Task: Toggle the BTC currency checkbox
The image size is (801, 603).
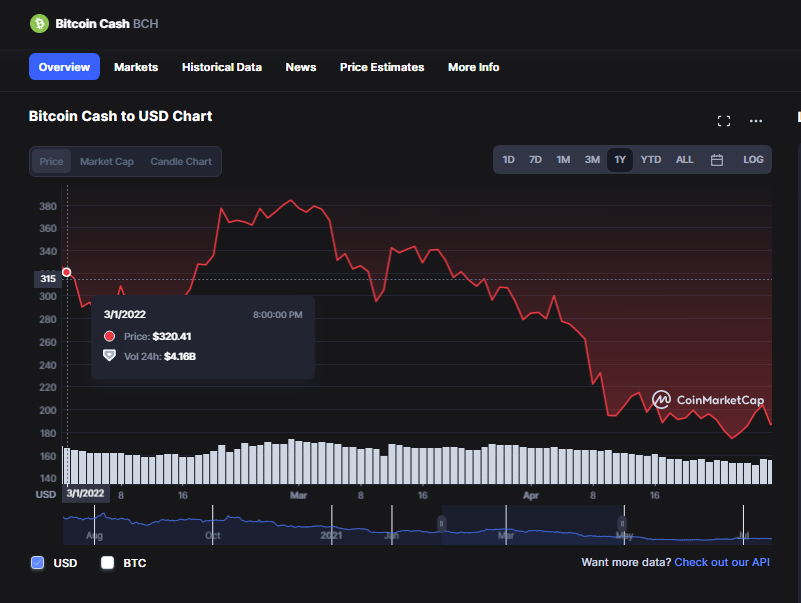Action: click(x=107, y=563)
